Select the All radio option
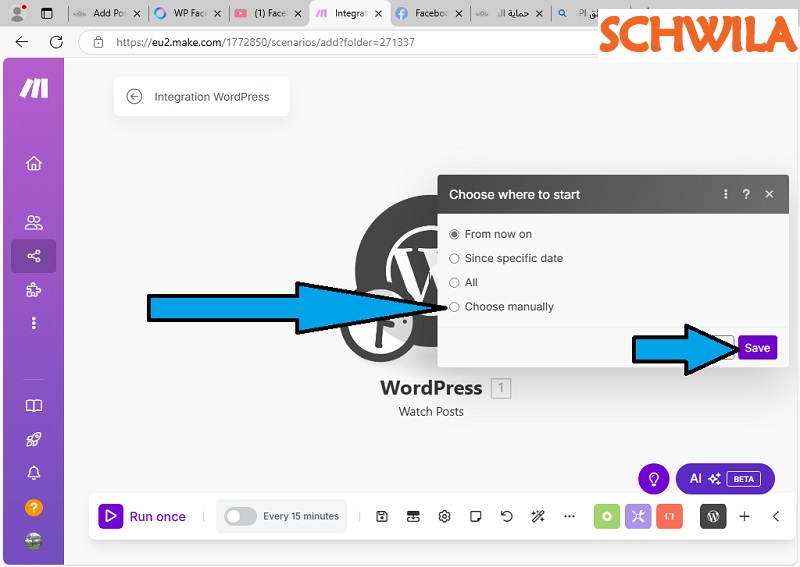The height and width of the screenshot is (567, 800). (x=454, y=283)
